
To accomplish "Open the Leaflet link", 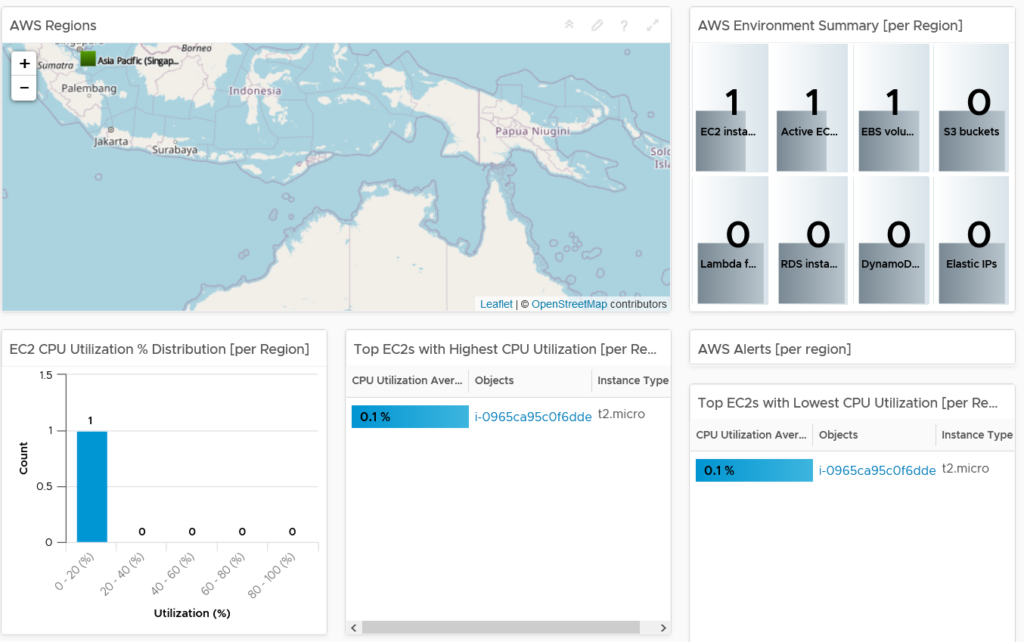I will tap(496, 304).
